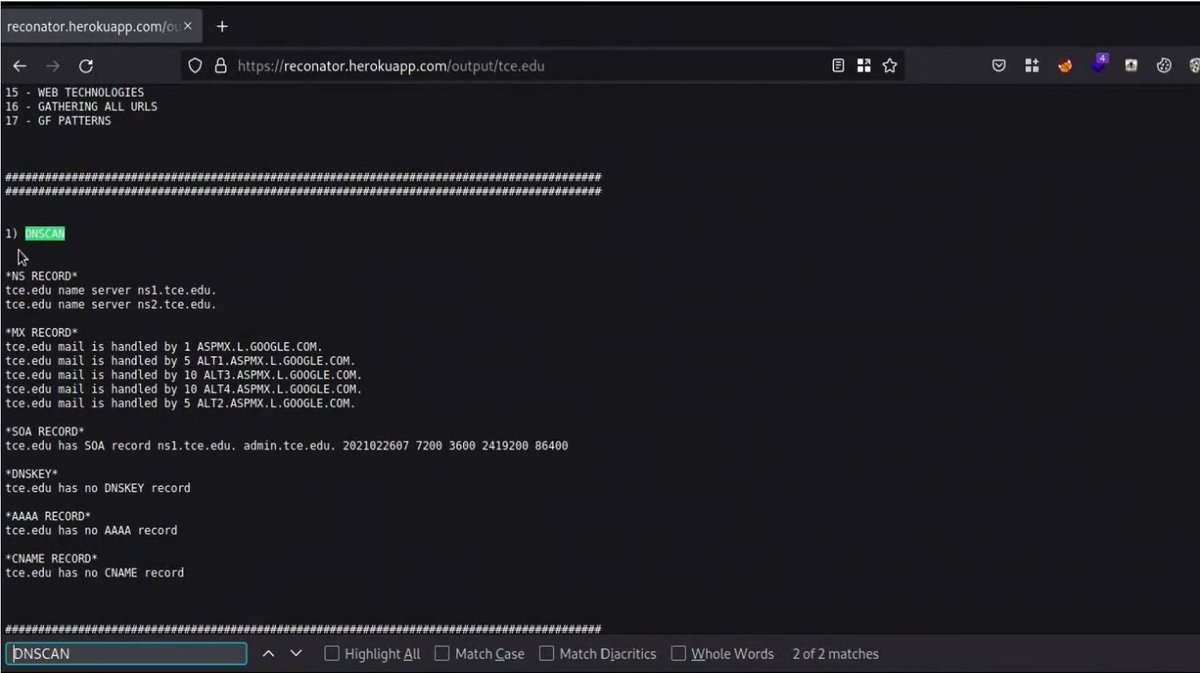Click the purple extension with badge 4
1200x673 pixels.
click(1099, 65)
